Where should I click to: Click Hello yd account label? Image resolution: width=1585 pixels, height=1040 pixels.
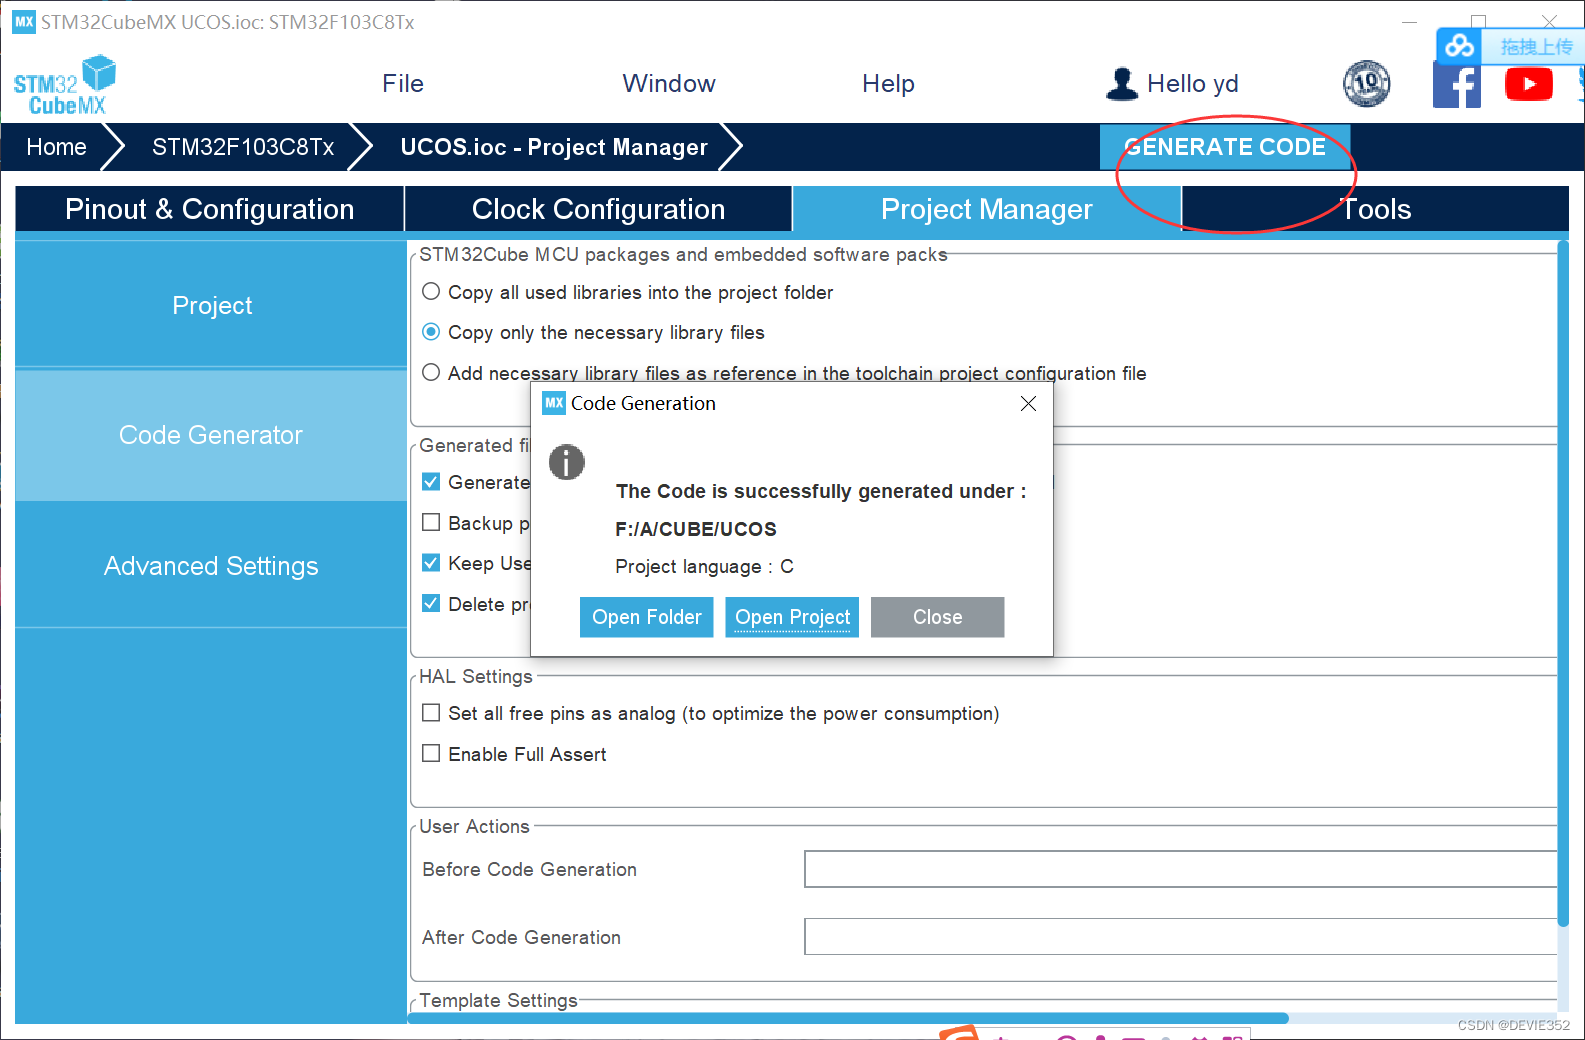pos(1193,84)
